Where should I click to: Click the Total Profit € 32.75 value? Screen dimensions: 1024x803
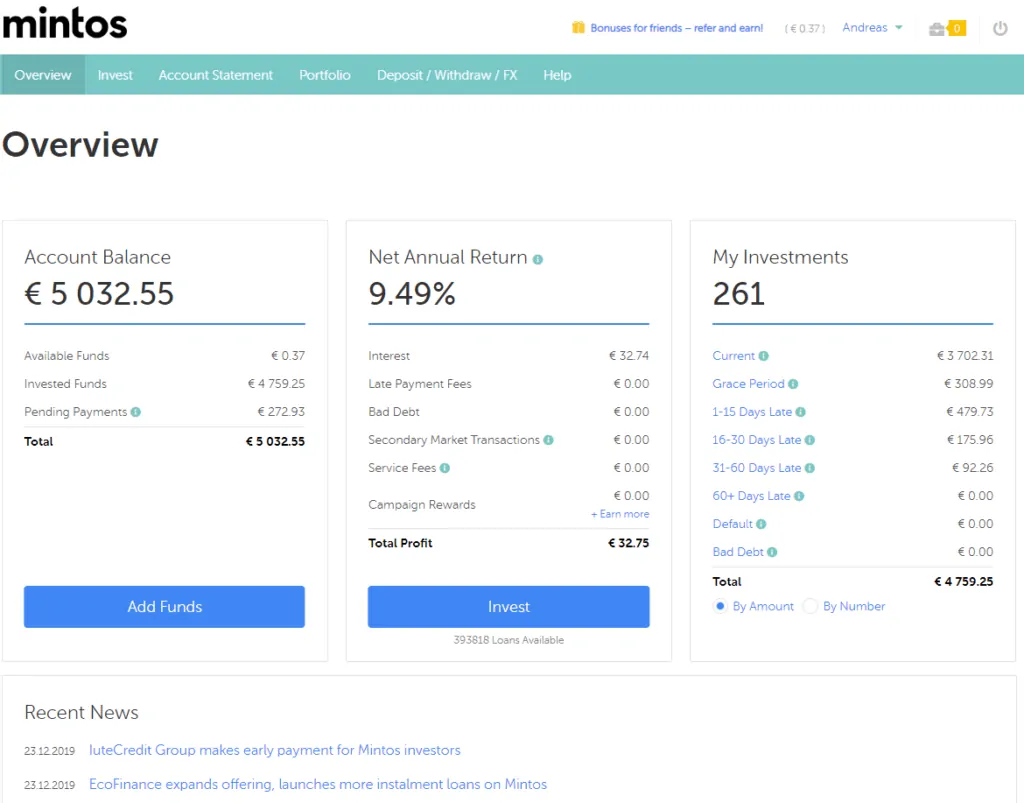click(629, 543)
